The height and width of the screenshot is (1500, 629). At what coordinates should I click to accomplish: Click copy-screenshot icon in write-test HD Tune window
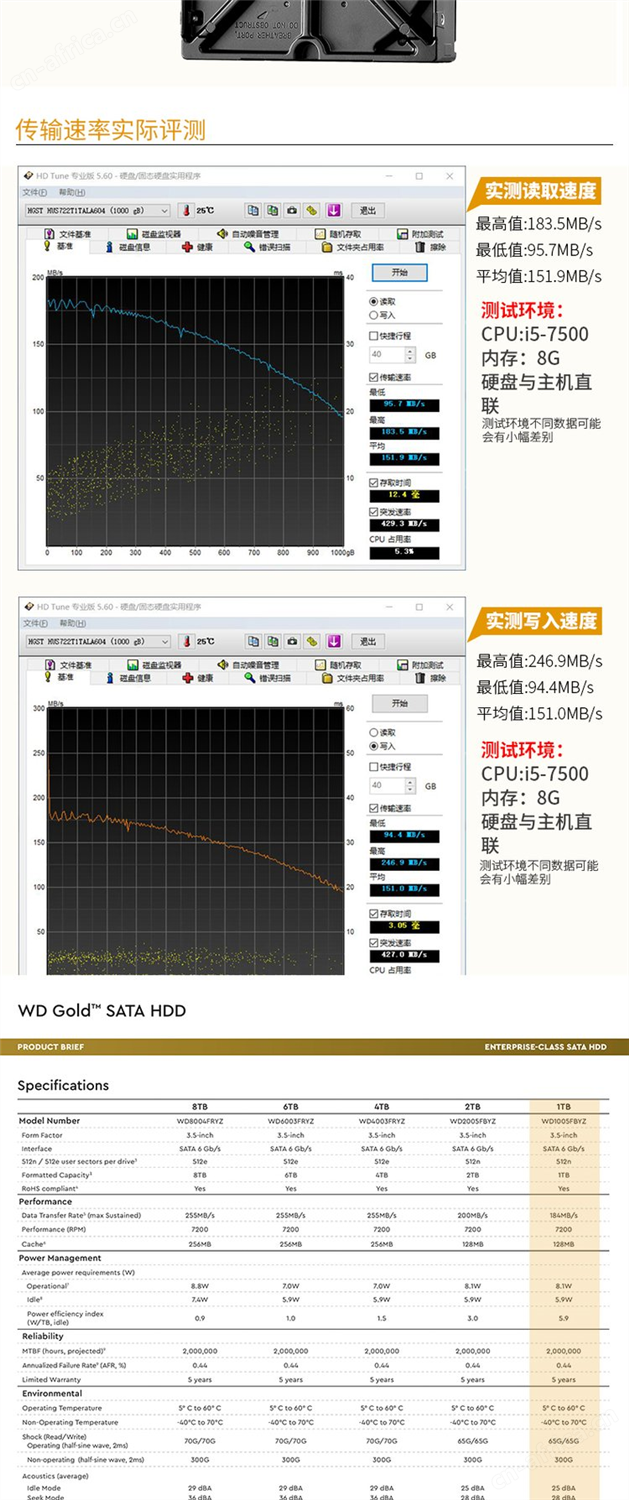(x=273, y=641)
